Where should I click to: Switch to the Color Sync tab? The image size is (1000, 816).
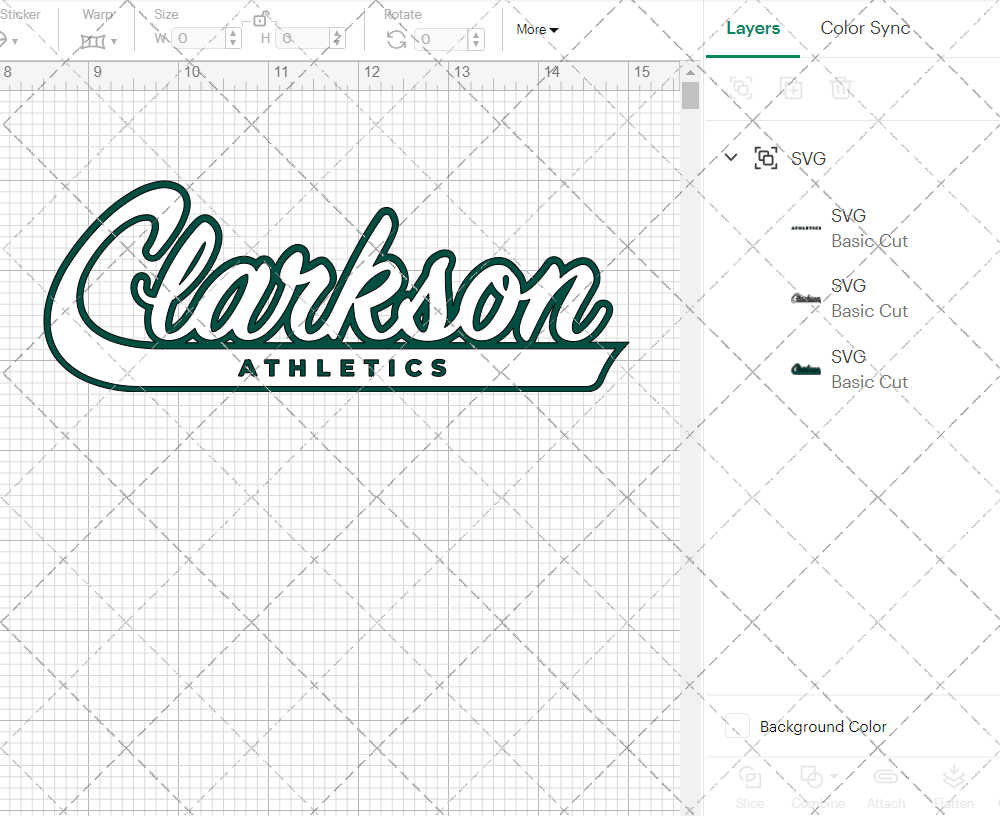tap(864, 28)
